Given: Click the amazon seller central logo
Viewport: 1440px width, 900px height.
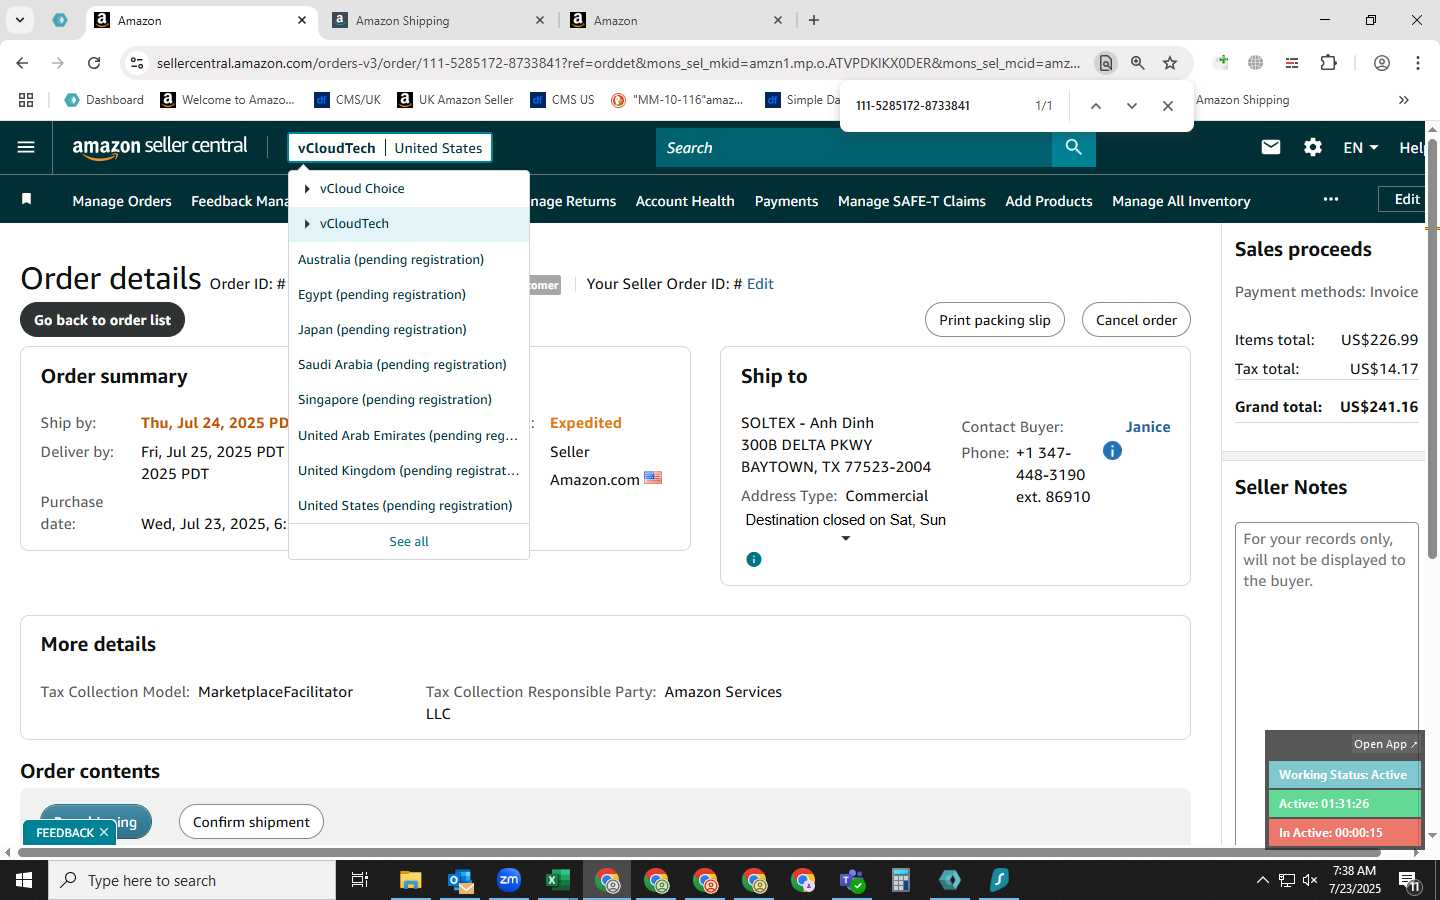Looking at the screenshot, I should pyautogui.click(x=160, y=147).
